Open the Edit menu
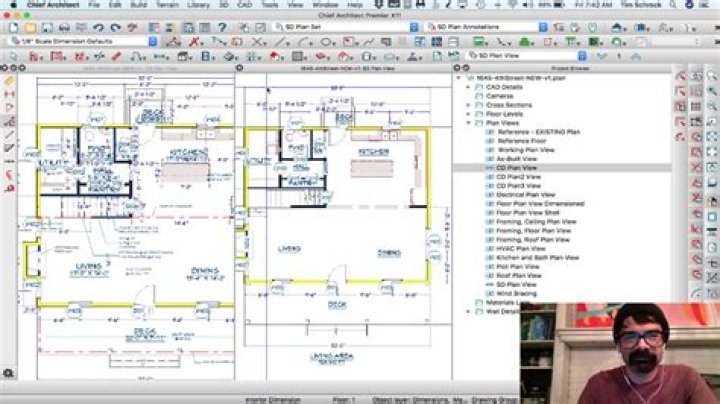 115,5
